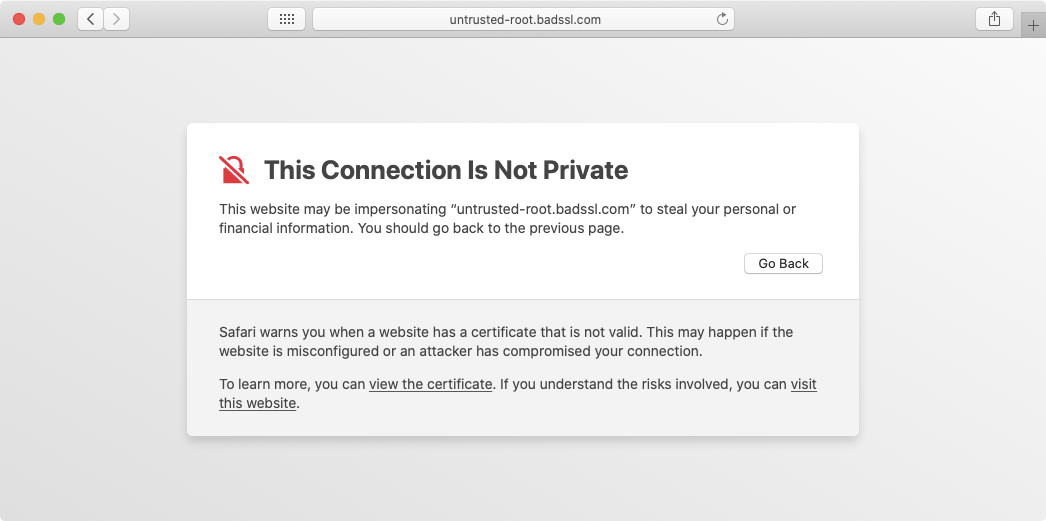Close the Safari window with the red button
1046x521 pixels.
[19, 19]
